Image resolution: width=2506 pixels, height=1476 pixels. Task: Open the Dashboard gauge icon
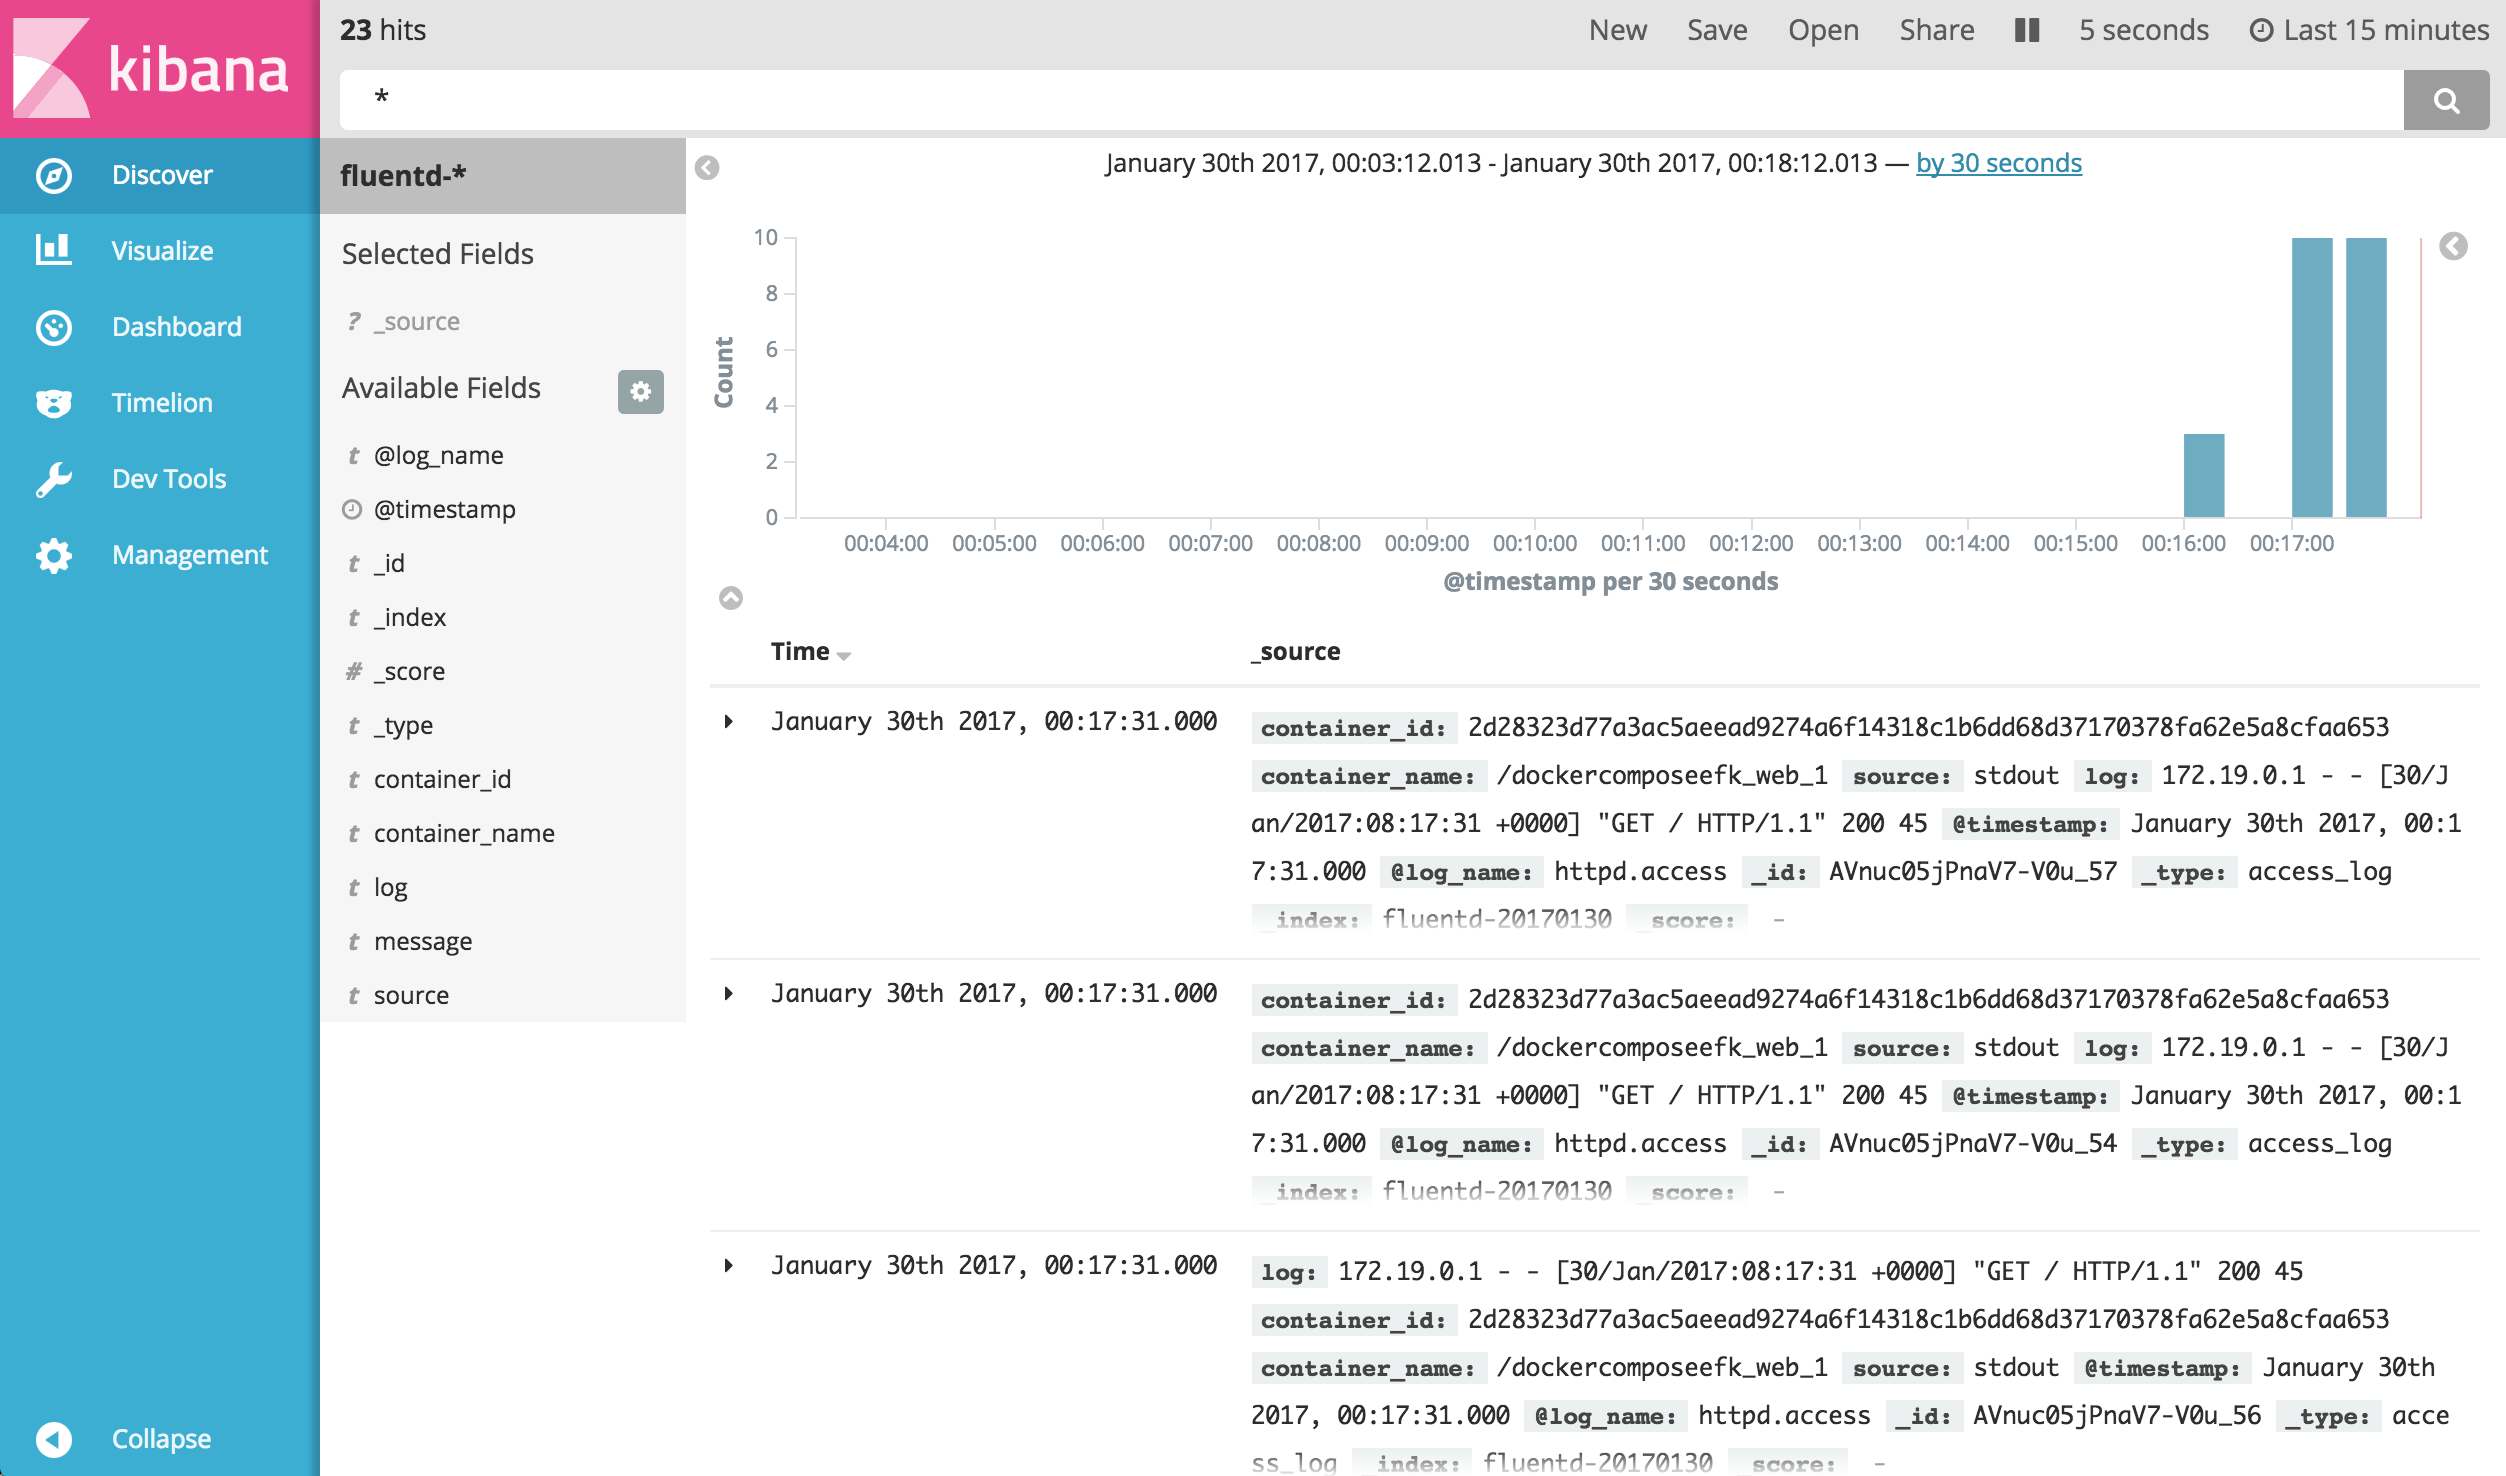[54, 327]
